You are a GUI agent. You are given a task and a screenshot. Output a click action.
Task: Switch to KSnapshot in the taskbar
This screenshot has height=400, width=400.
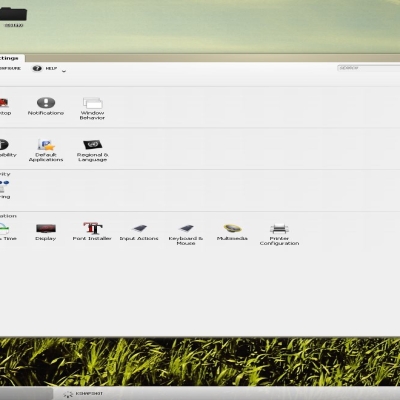tap(83, 394)
